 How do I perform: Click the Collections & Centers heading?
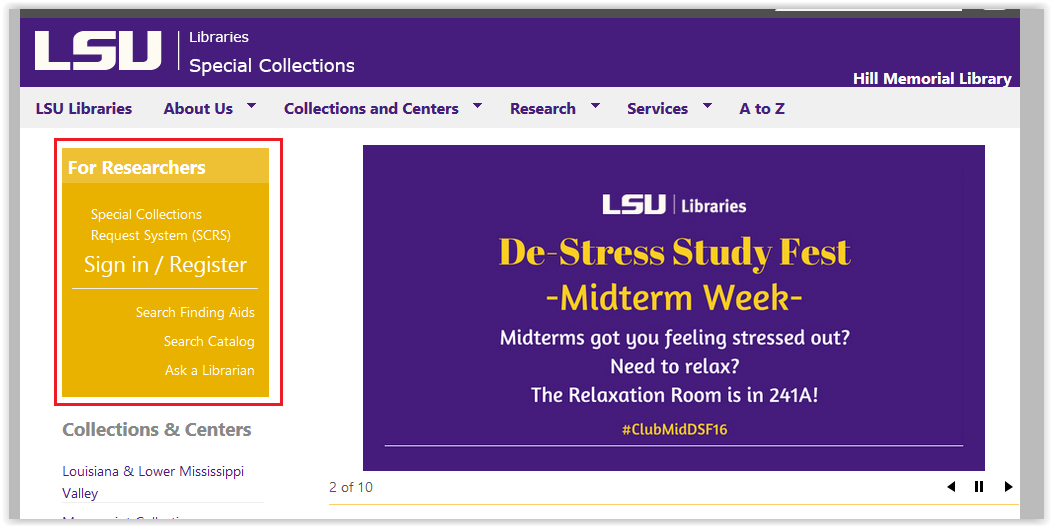(x=157, y=430)
